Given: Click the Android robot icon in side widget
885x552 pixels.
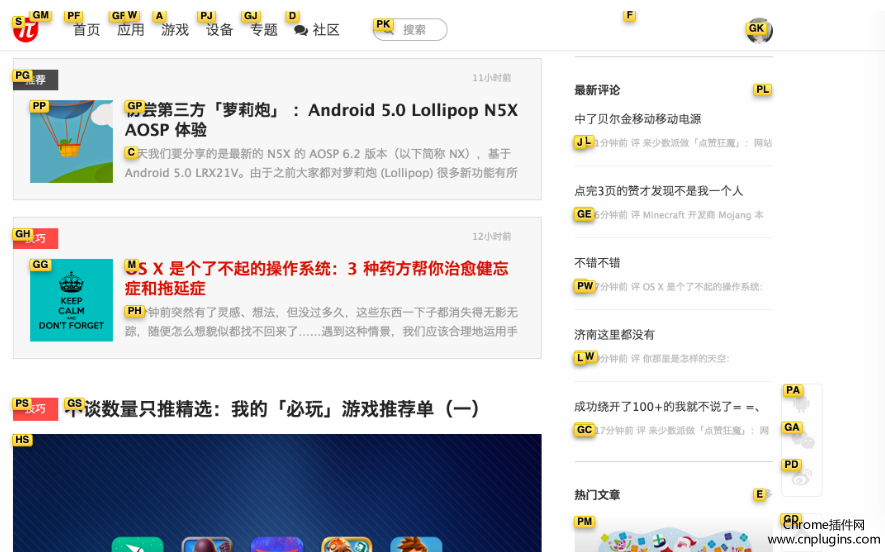Looking at the screenshot, I should click(x=801, y=404).
